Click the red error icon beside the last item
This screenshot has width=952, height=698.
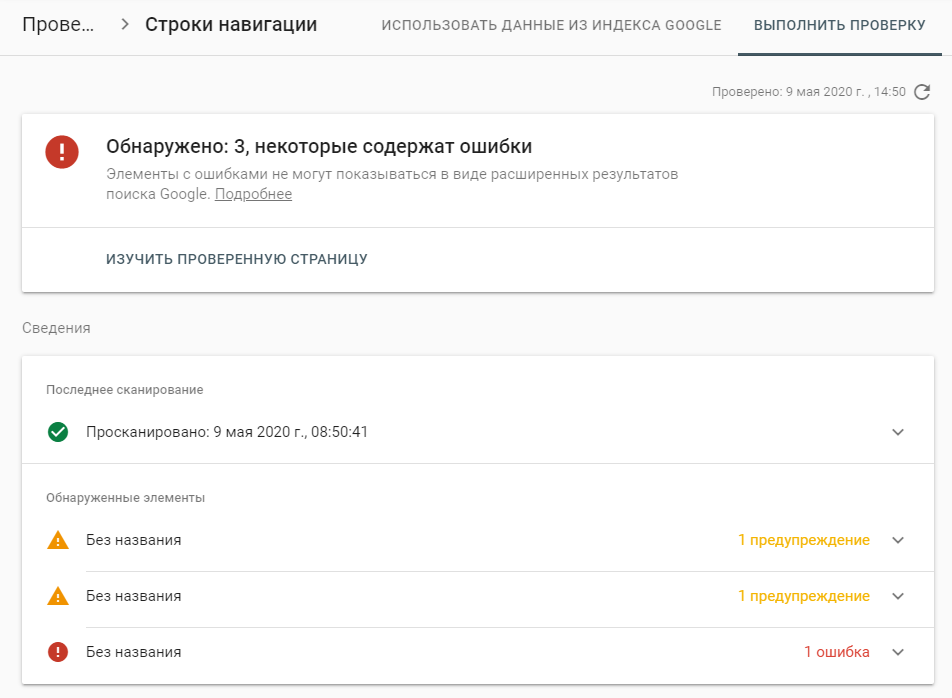click(x=58, y=653)
